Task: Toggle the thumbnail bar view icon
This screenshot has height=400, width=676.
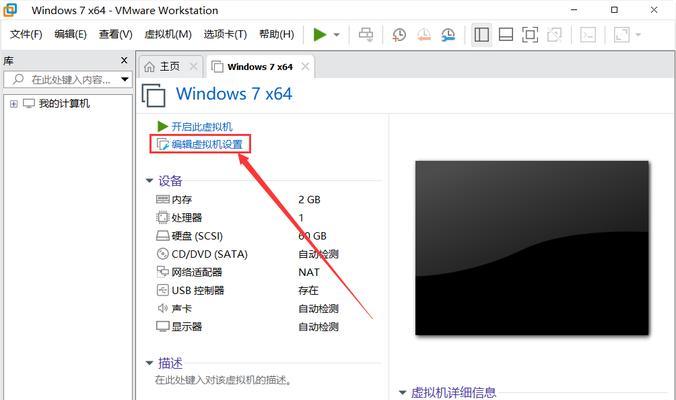Action: [505, 34]
